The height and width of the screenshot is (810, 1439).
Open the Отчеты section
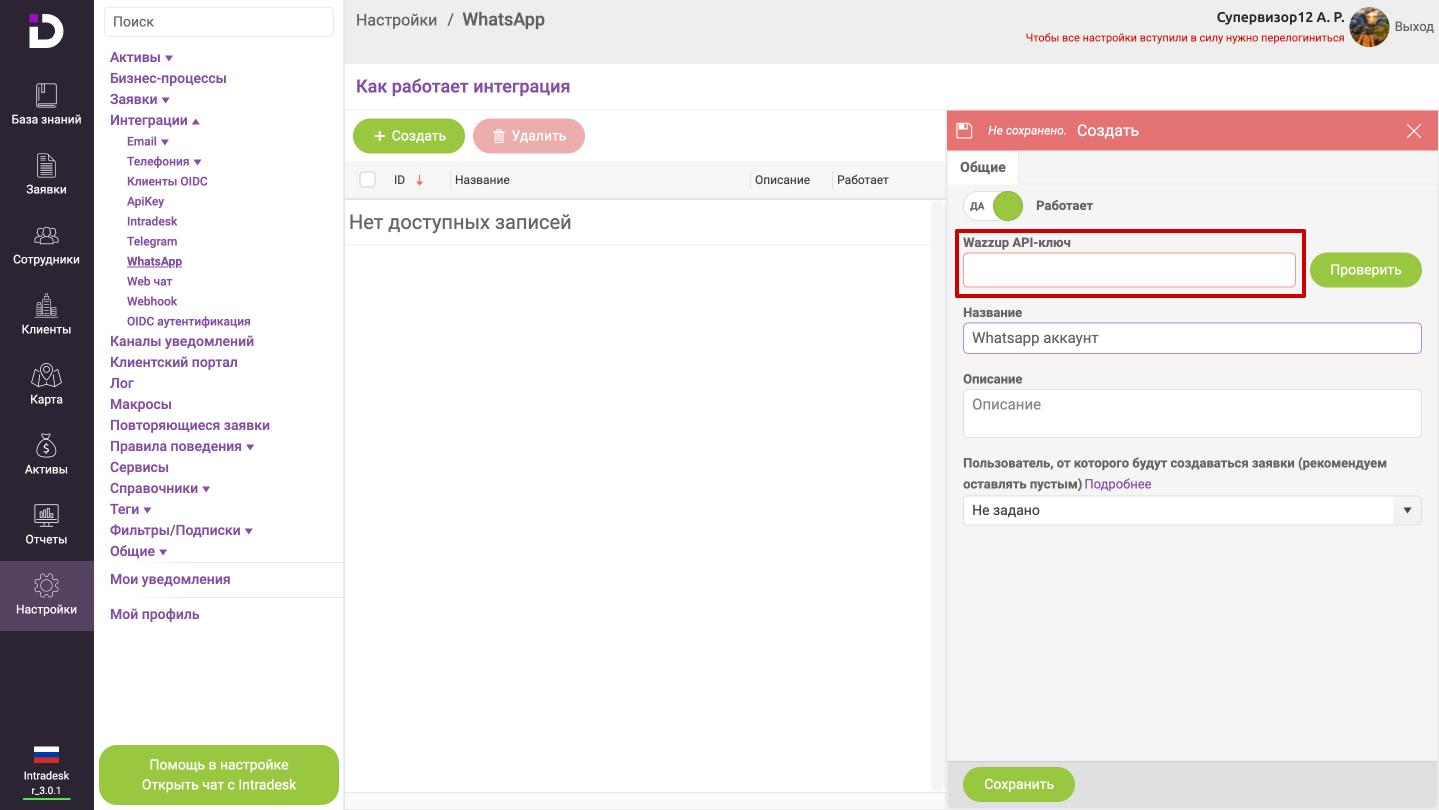click(x=46, y=525)
